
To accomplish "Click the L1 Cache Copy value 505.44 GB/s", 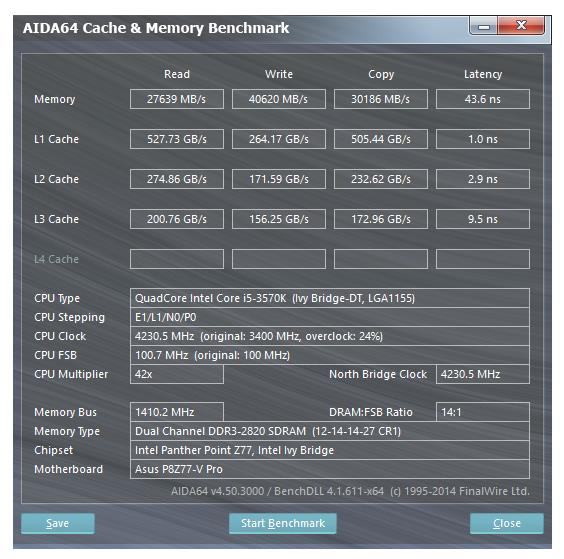I will [x=381, y=139].
